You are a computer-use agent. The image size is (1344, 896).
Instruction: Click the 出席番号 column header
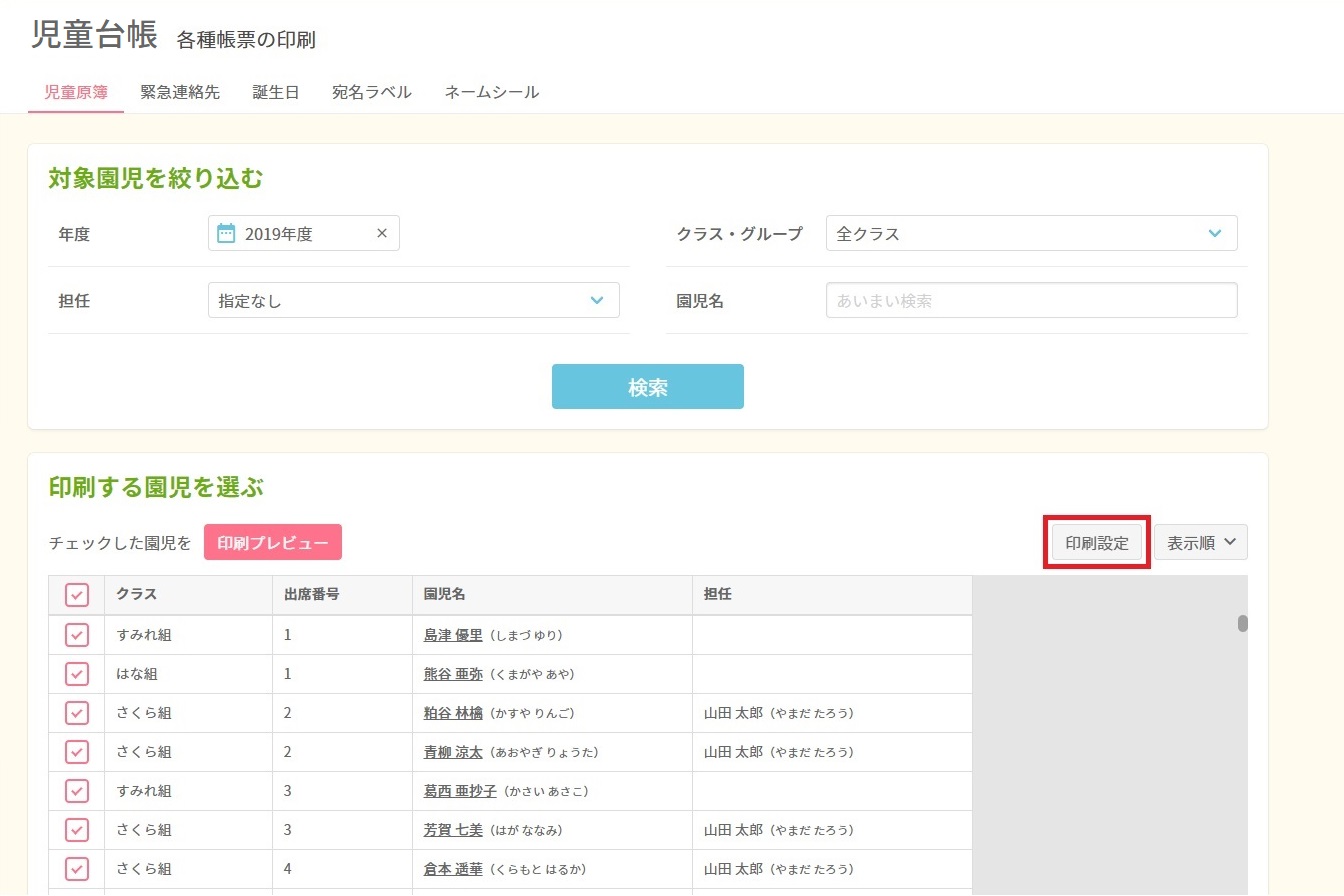[x=342, y=595]
